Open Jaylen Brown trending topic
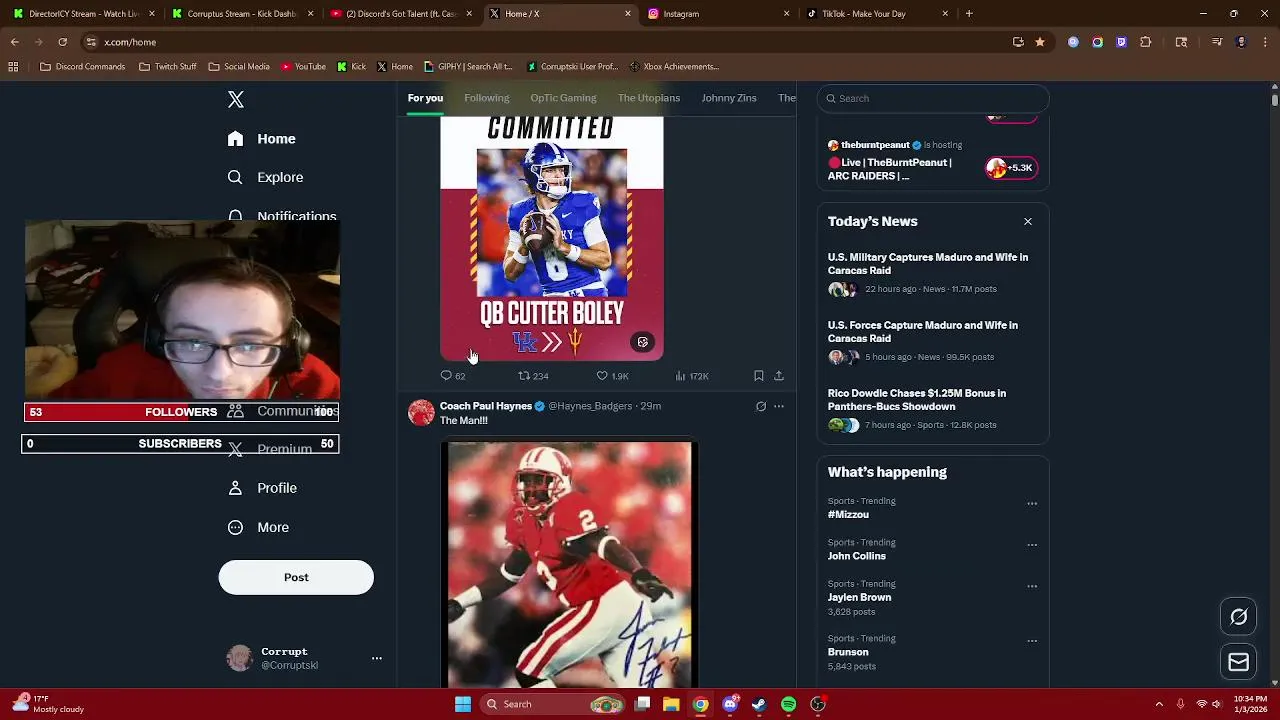Screen dimensions: 1280x720 (x=859, y=597)
